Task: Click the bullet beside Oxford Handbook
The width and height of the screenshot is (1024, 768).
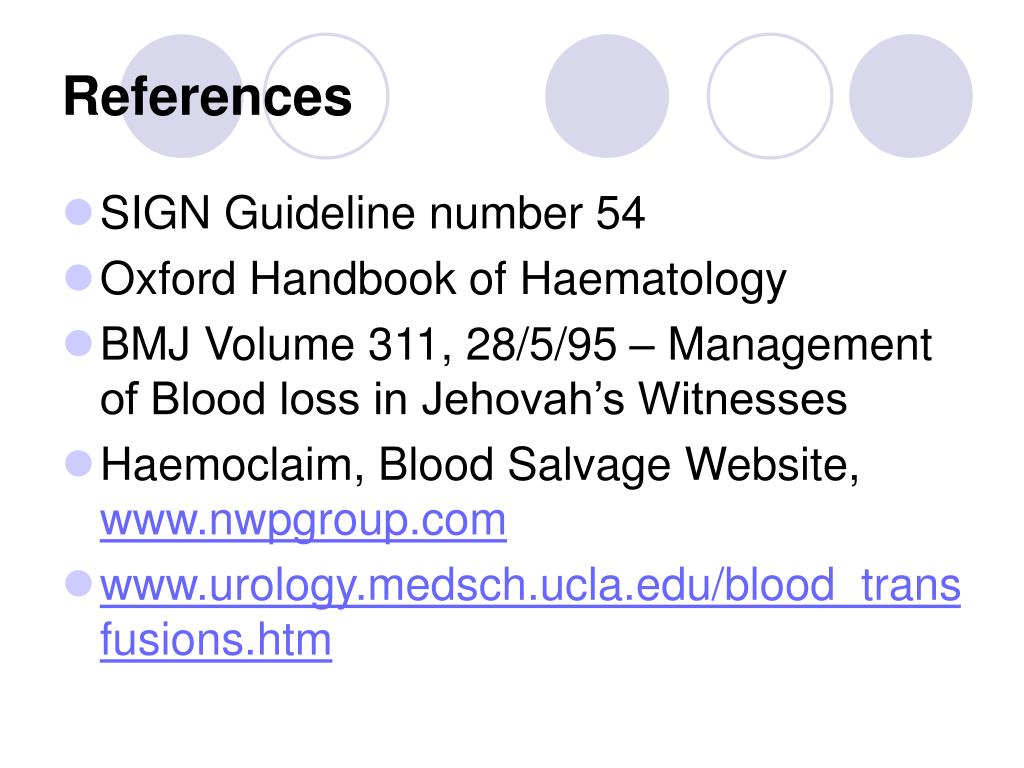Action: pyautogui.click(x=78, y=277)
